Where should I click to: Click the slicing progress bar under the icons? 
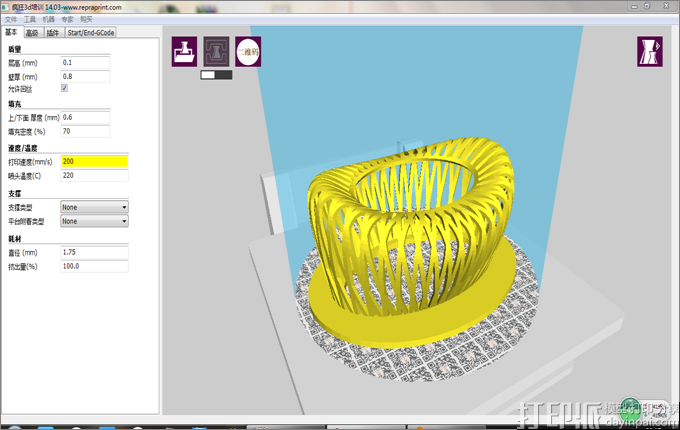[x=216, y=75]
